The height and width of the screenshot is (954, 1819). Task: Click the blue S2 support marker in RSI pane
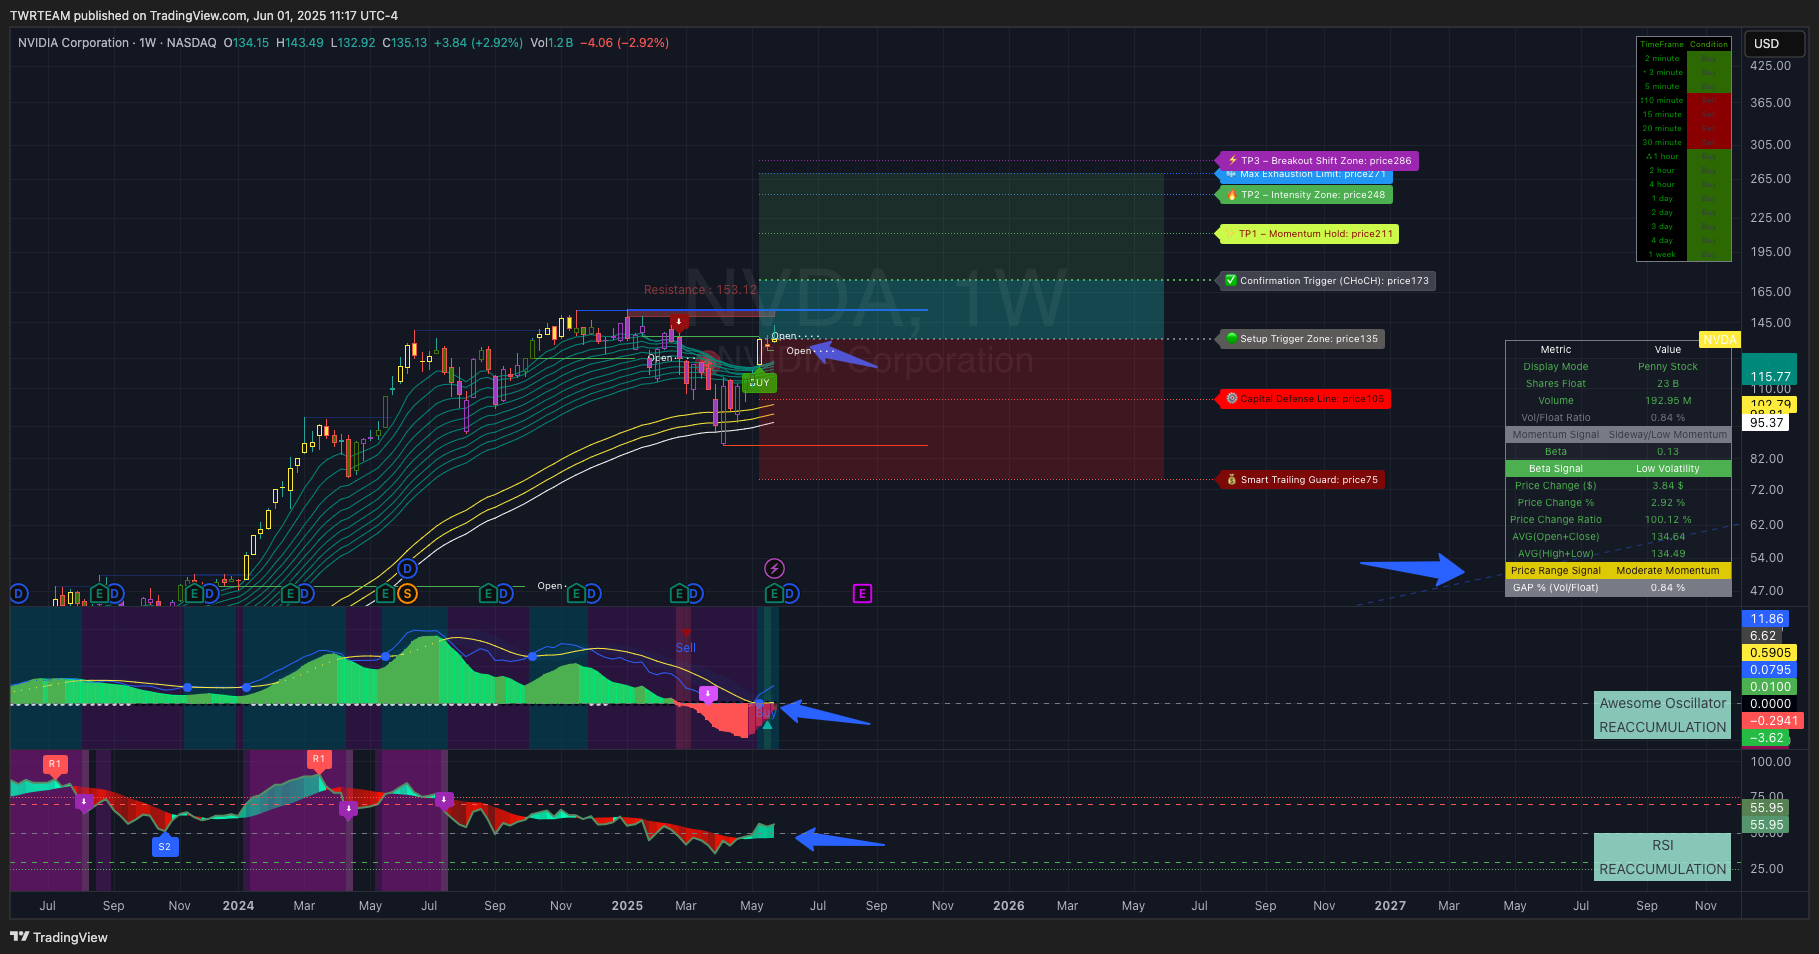click(165, 846)
